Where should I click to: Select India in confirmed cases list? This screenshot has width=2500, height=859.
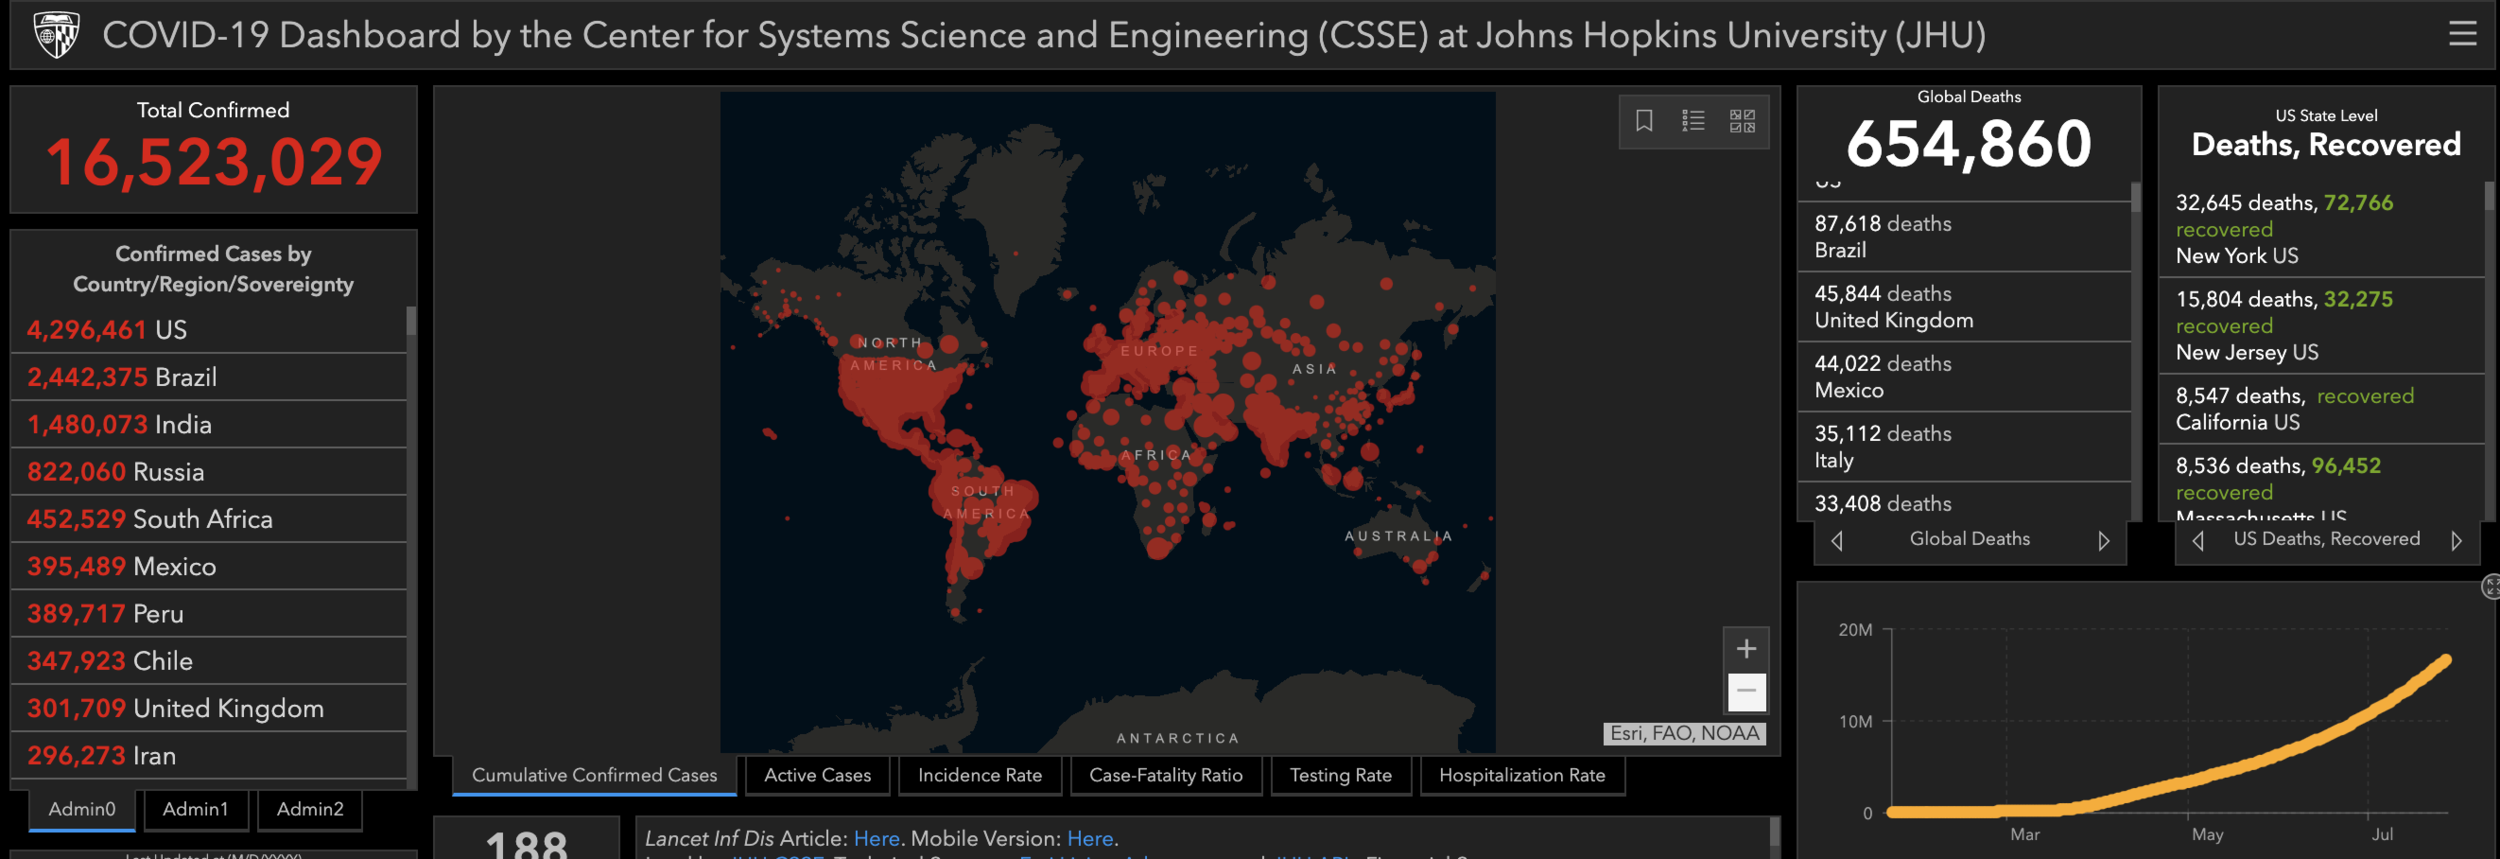tap(208, 424)
